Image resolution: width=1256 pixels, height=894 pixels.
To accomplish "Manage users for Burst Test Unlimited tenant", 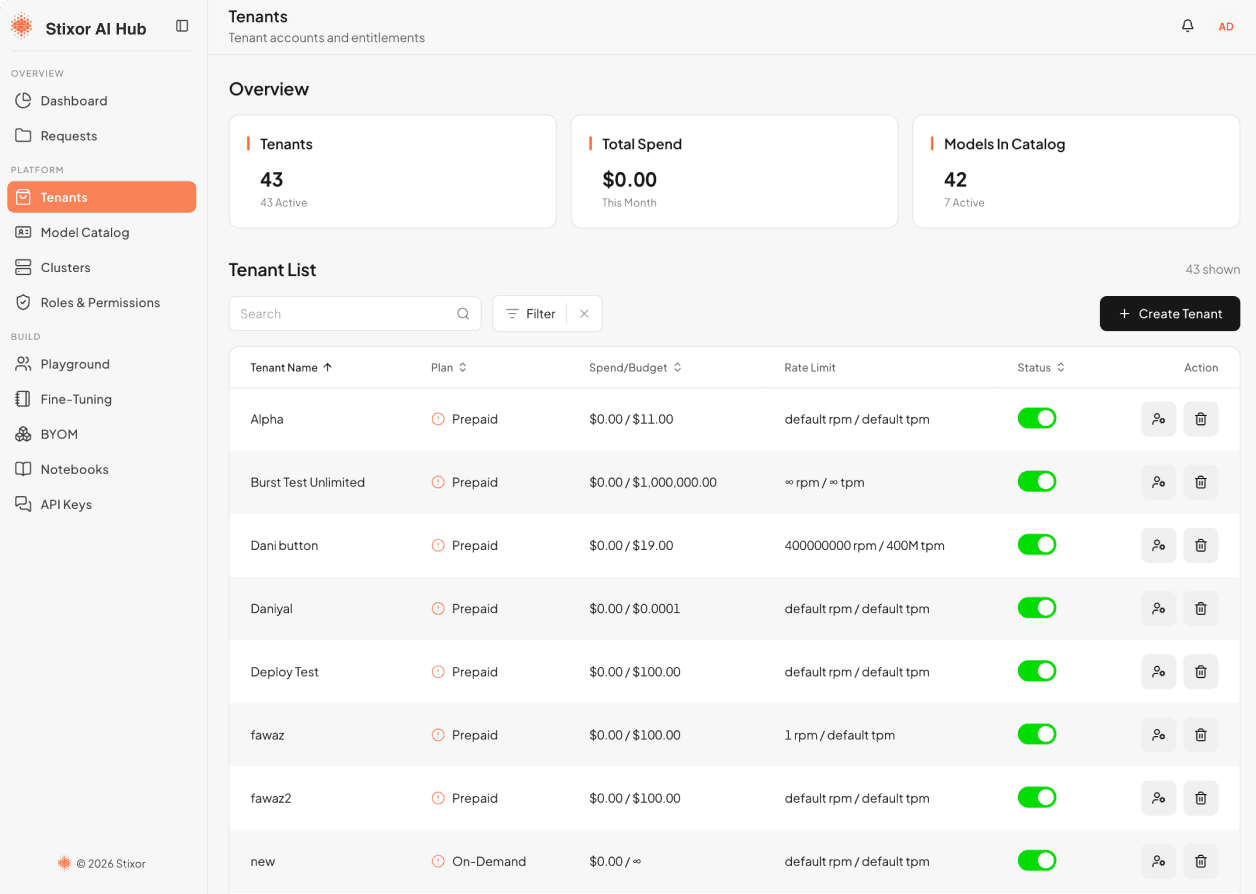I will [1158, 482].
